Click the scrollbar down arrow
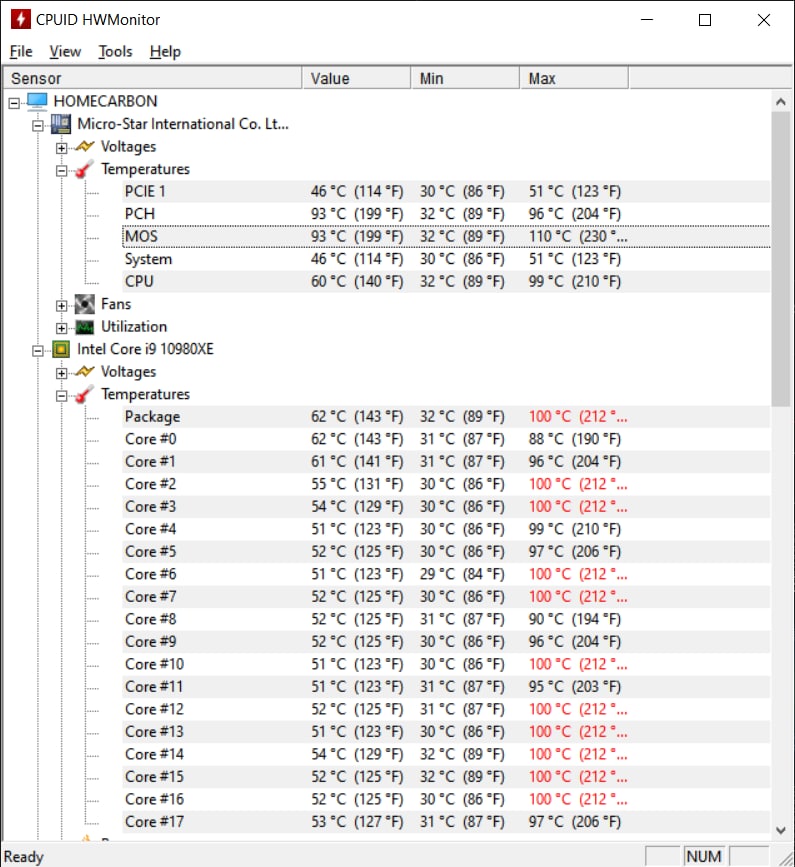The image size is (795, 867). [781, 830]
